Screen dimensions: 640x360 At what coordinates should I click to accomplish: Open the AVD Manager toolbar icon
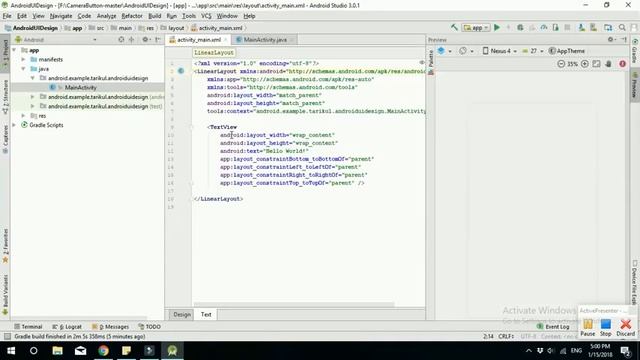581,27
